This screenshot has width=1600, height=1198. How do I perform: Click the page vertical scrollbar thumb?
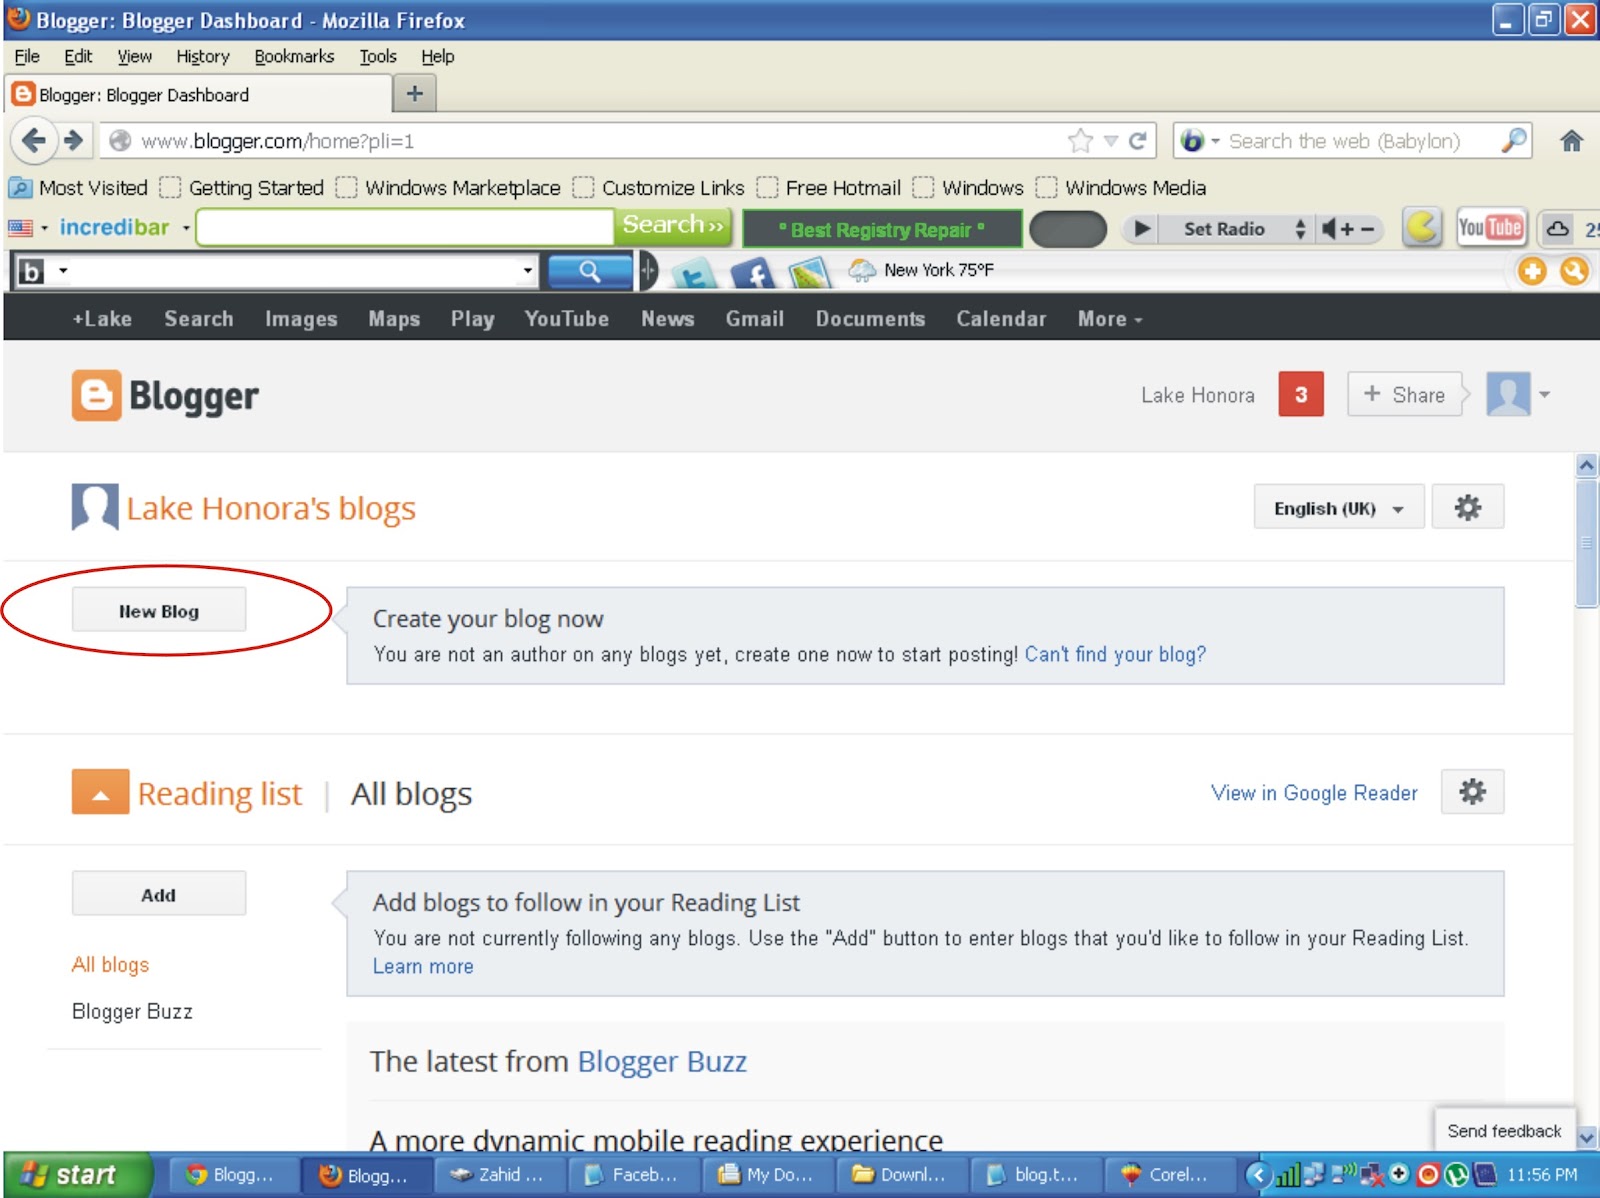coord(1586,542)
